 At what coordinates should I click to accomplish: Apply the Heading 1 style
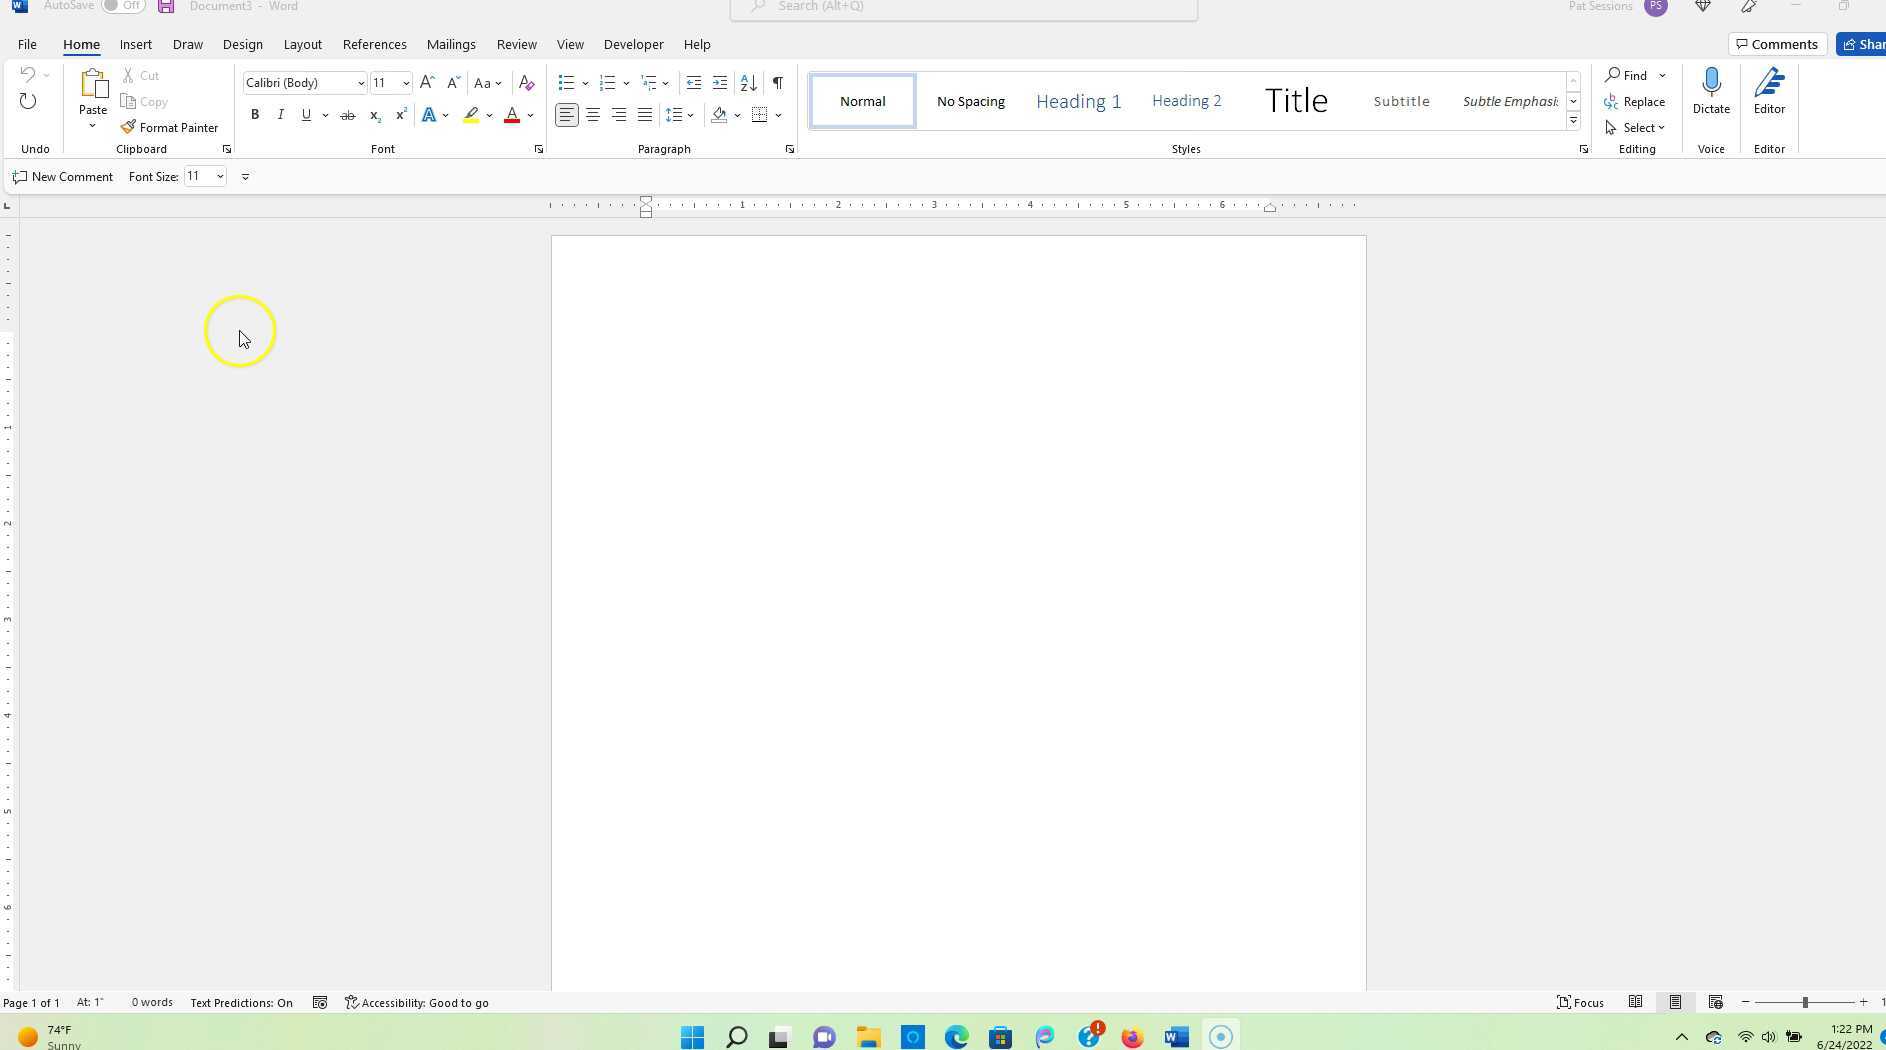pyautogui.click(x=1078, y=101)
